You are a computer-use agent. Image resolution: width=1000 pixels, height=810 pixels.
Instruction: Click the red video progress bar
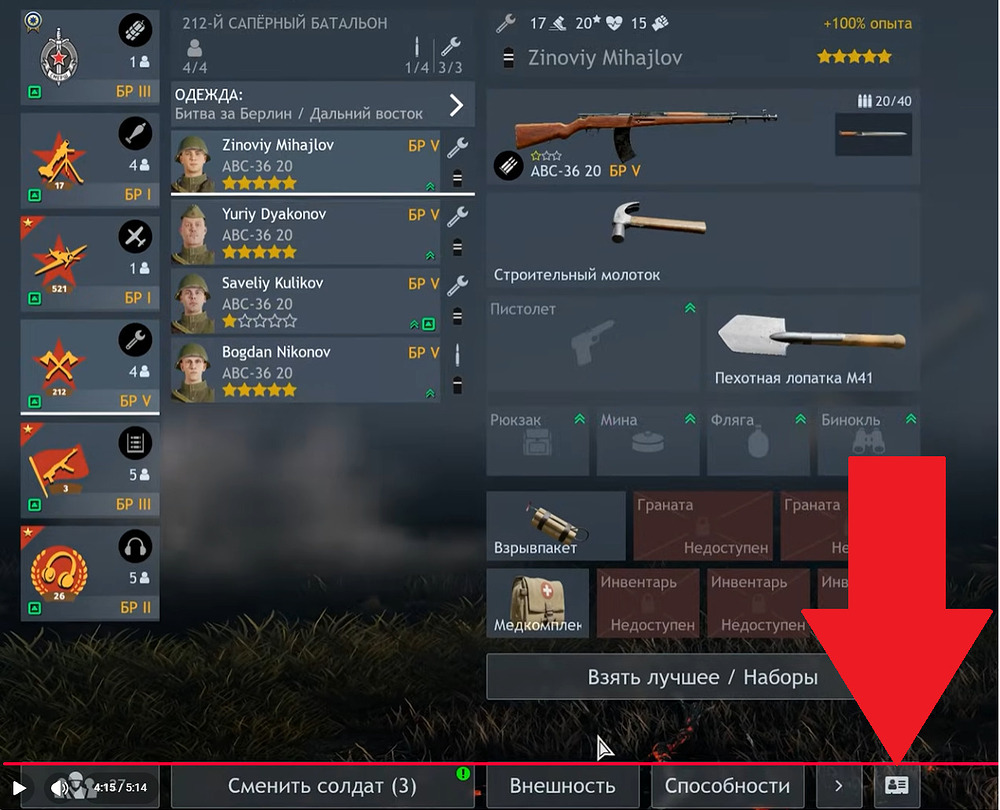(x=500, y=763)
